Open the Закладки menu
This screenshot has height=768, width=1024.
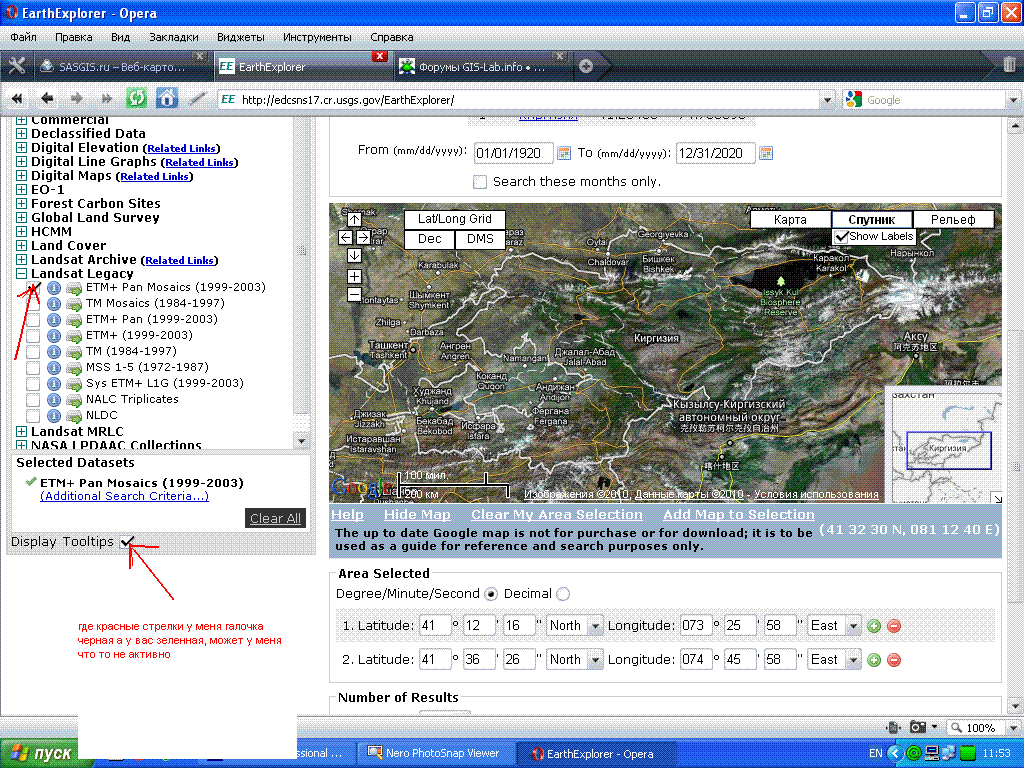click(173, 37)
